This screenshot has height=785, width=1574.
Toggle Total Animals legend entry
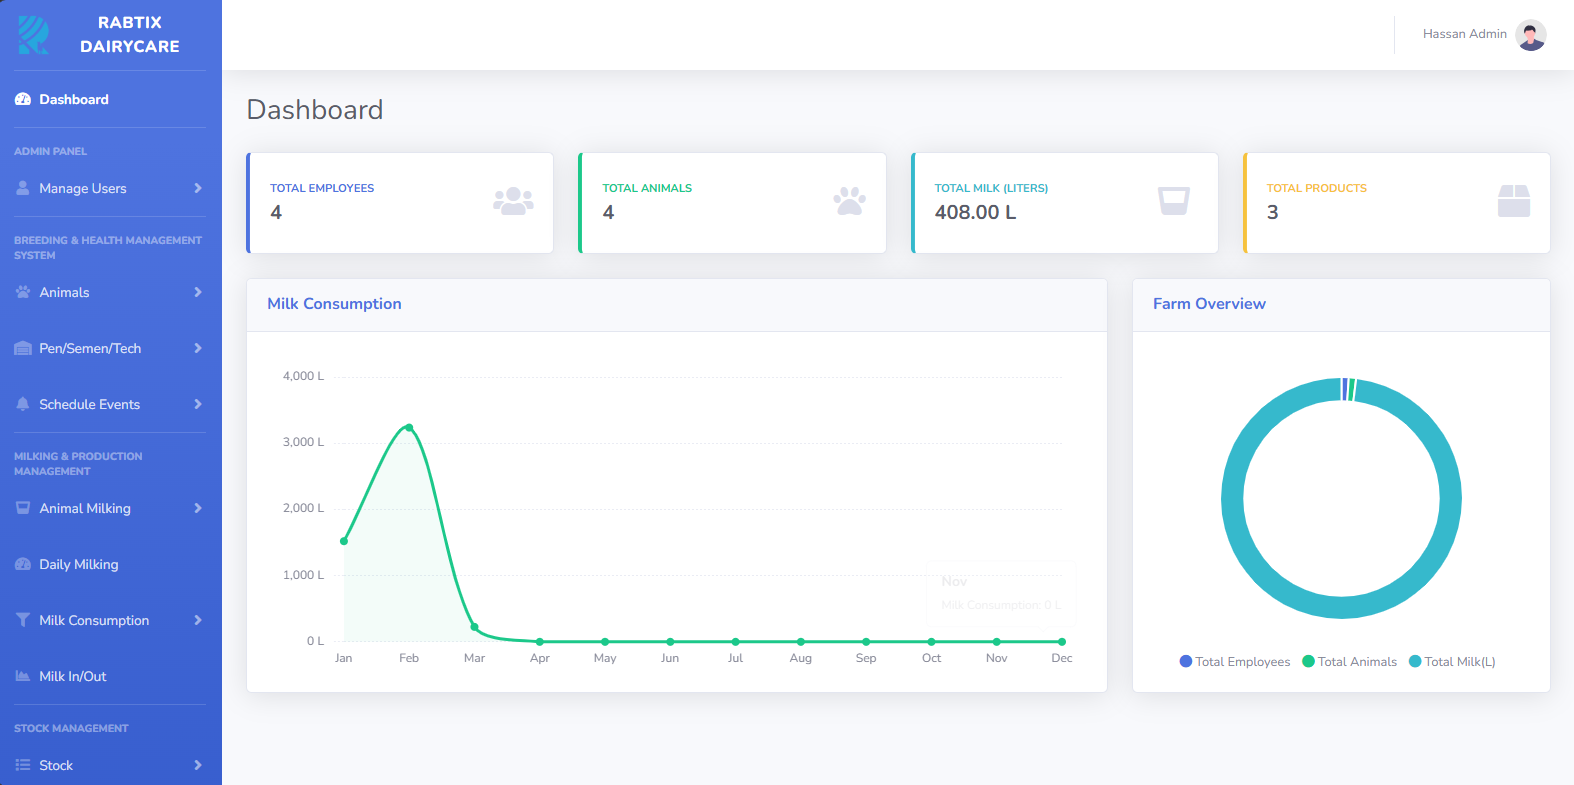1350,662
